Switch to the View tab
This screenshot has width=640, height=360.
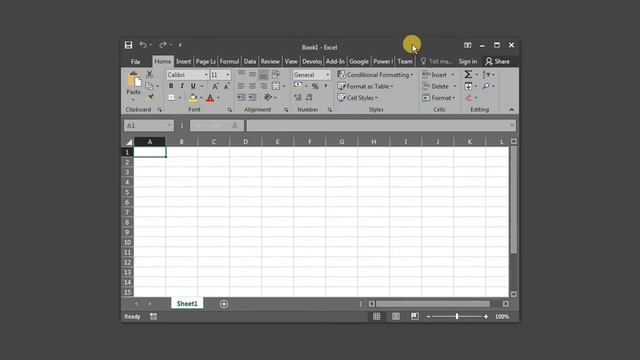pyautogui.click(x=291, y=62)
